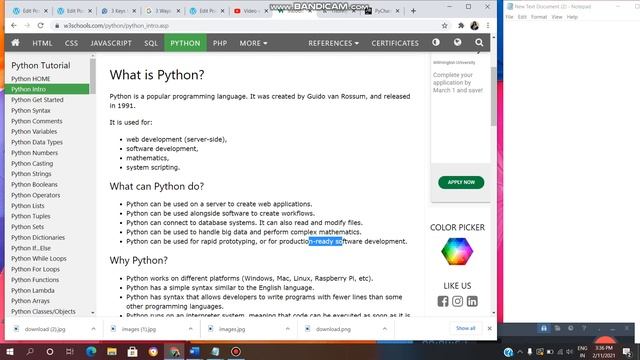Open Python While Loops sidebar link
This screenshot has height=360, width=640.
(x=39, y=258)
